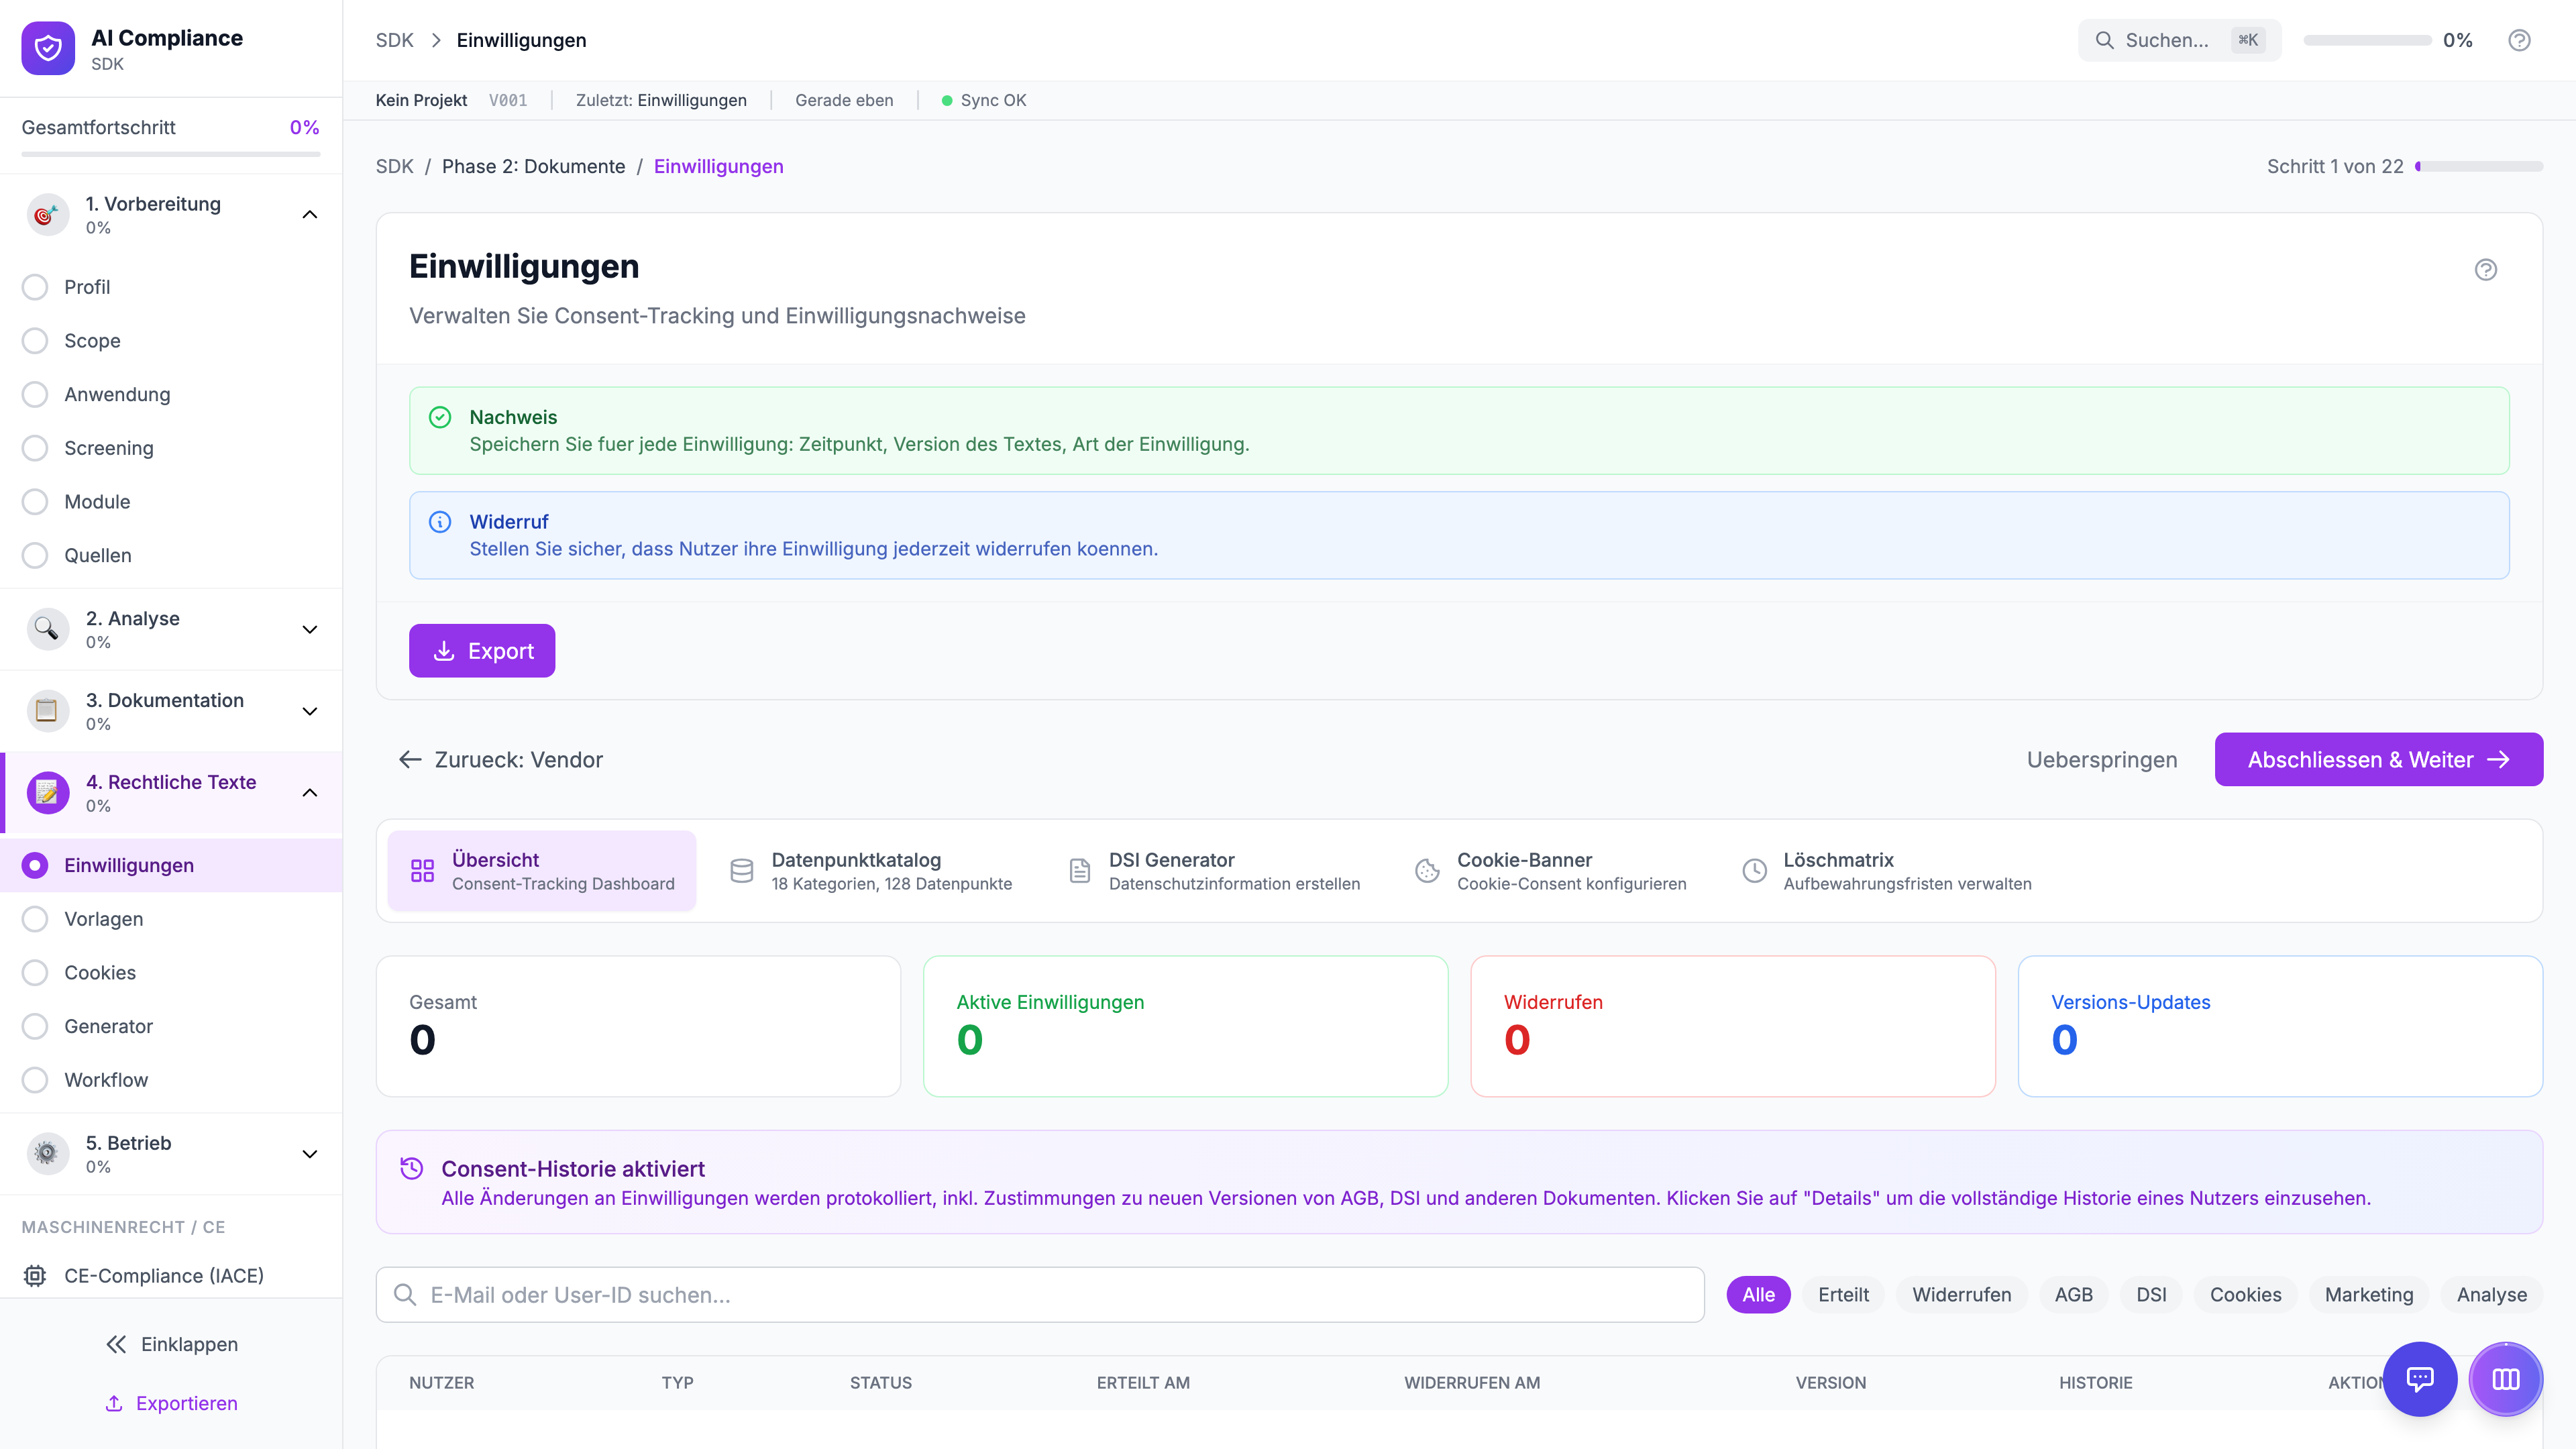The height and width of the screenshot is (1449, 2576).
Task: Click the Einklappen double-chevron icon
Action: coord(116,1344)
